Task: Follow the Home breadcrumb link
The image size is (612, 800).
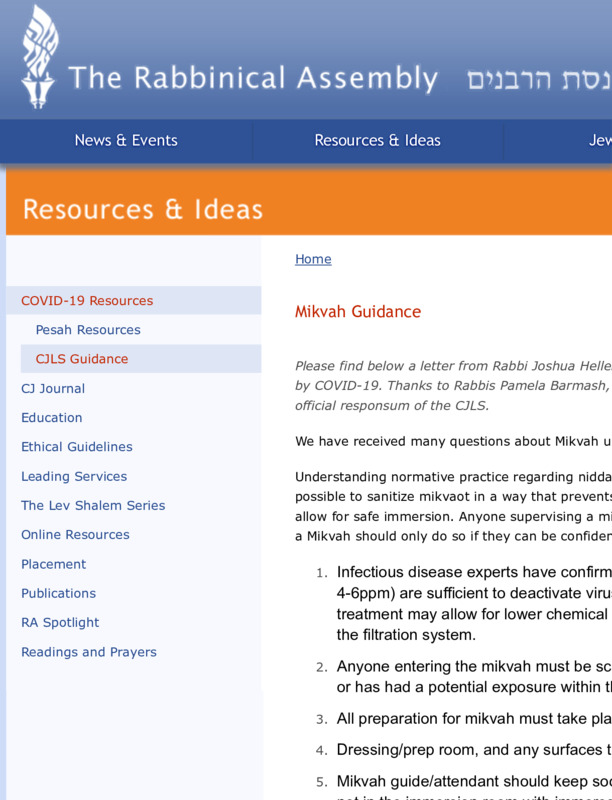Action: pyautogui.click(x=313, y=259)
